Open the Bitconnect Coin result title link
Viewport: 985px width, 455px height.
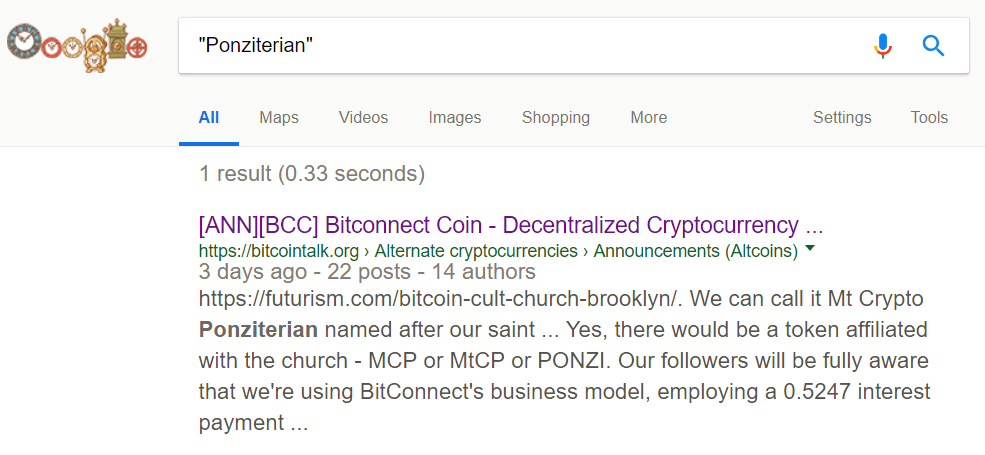point(511,225)
